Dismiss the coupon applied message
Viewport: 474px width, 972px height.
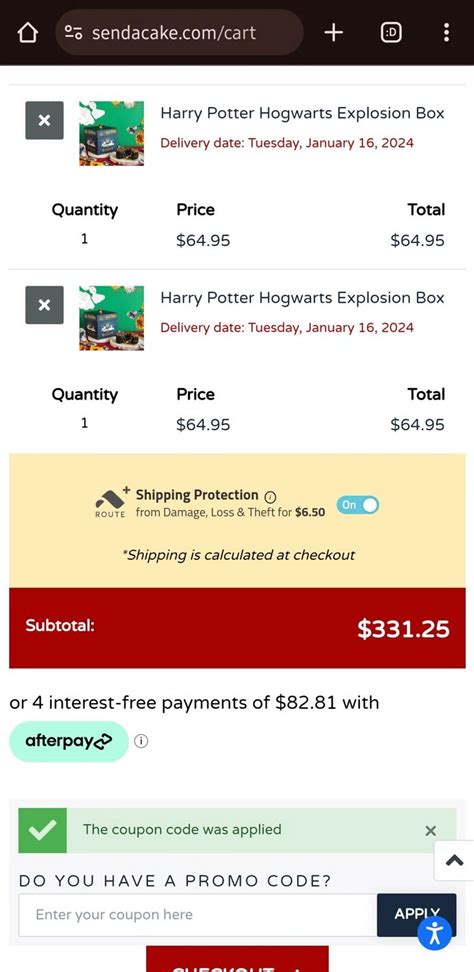point(431,831)
